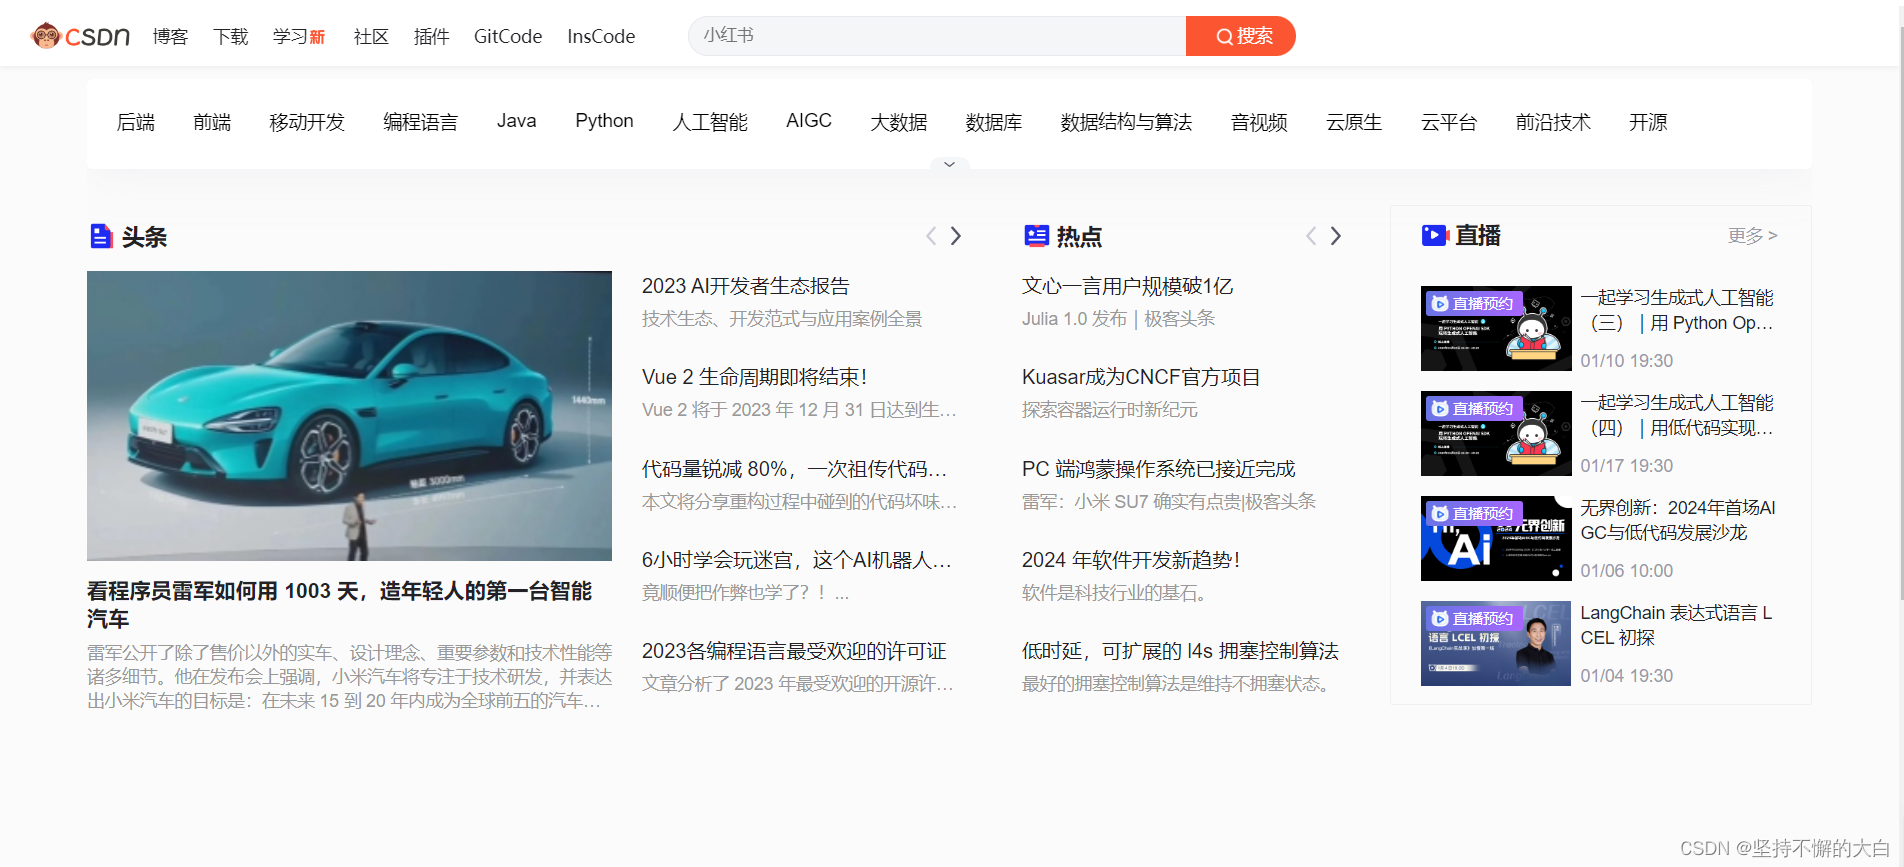Select the Python category tab
This screenshot has width=1904, height=867.
pyautogui.click(x=604, y=121)
